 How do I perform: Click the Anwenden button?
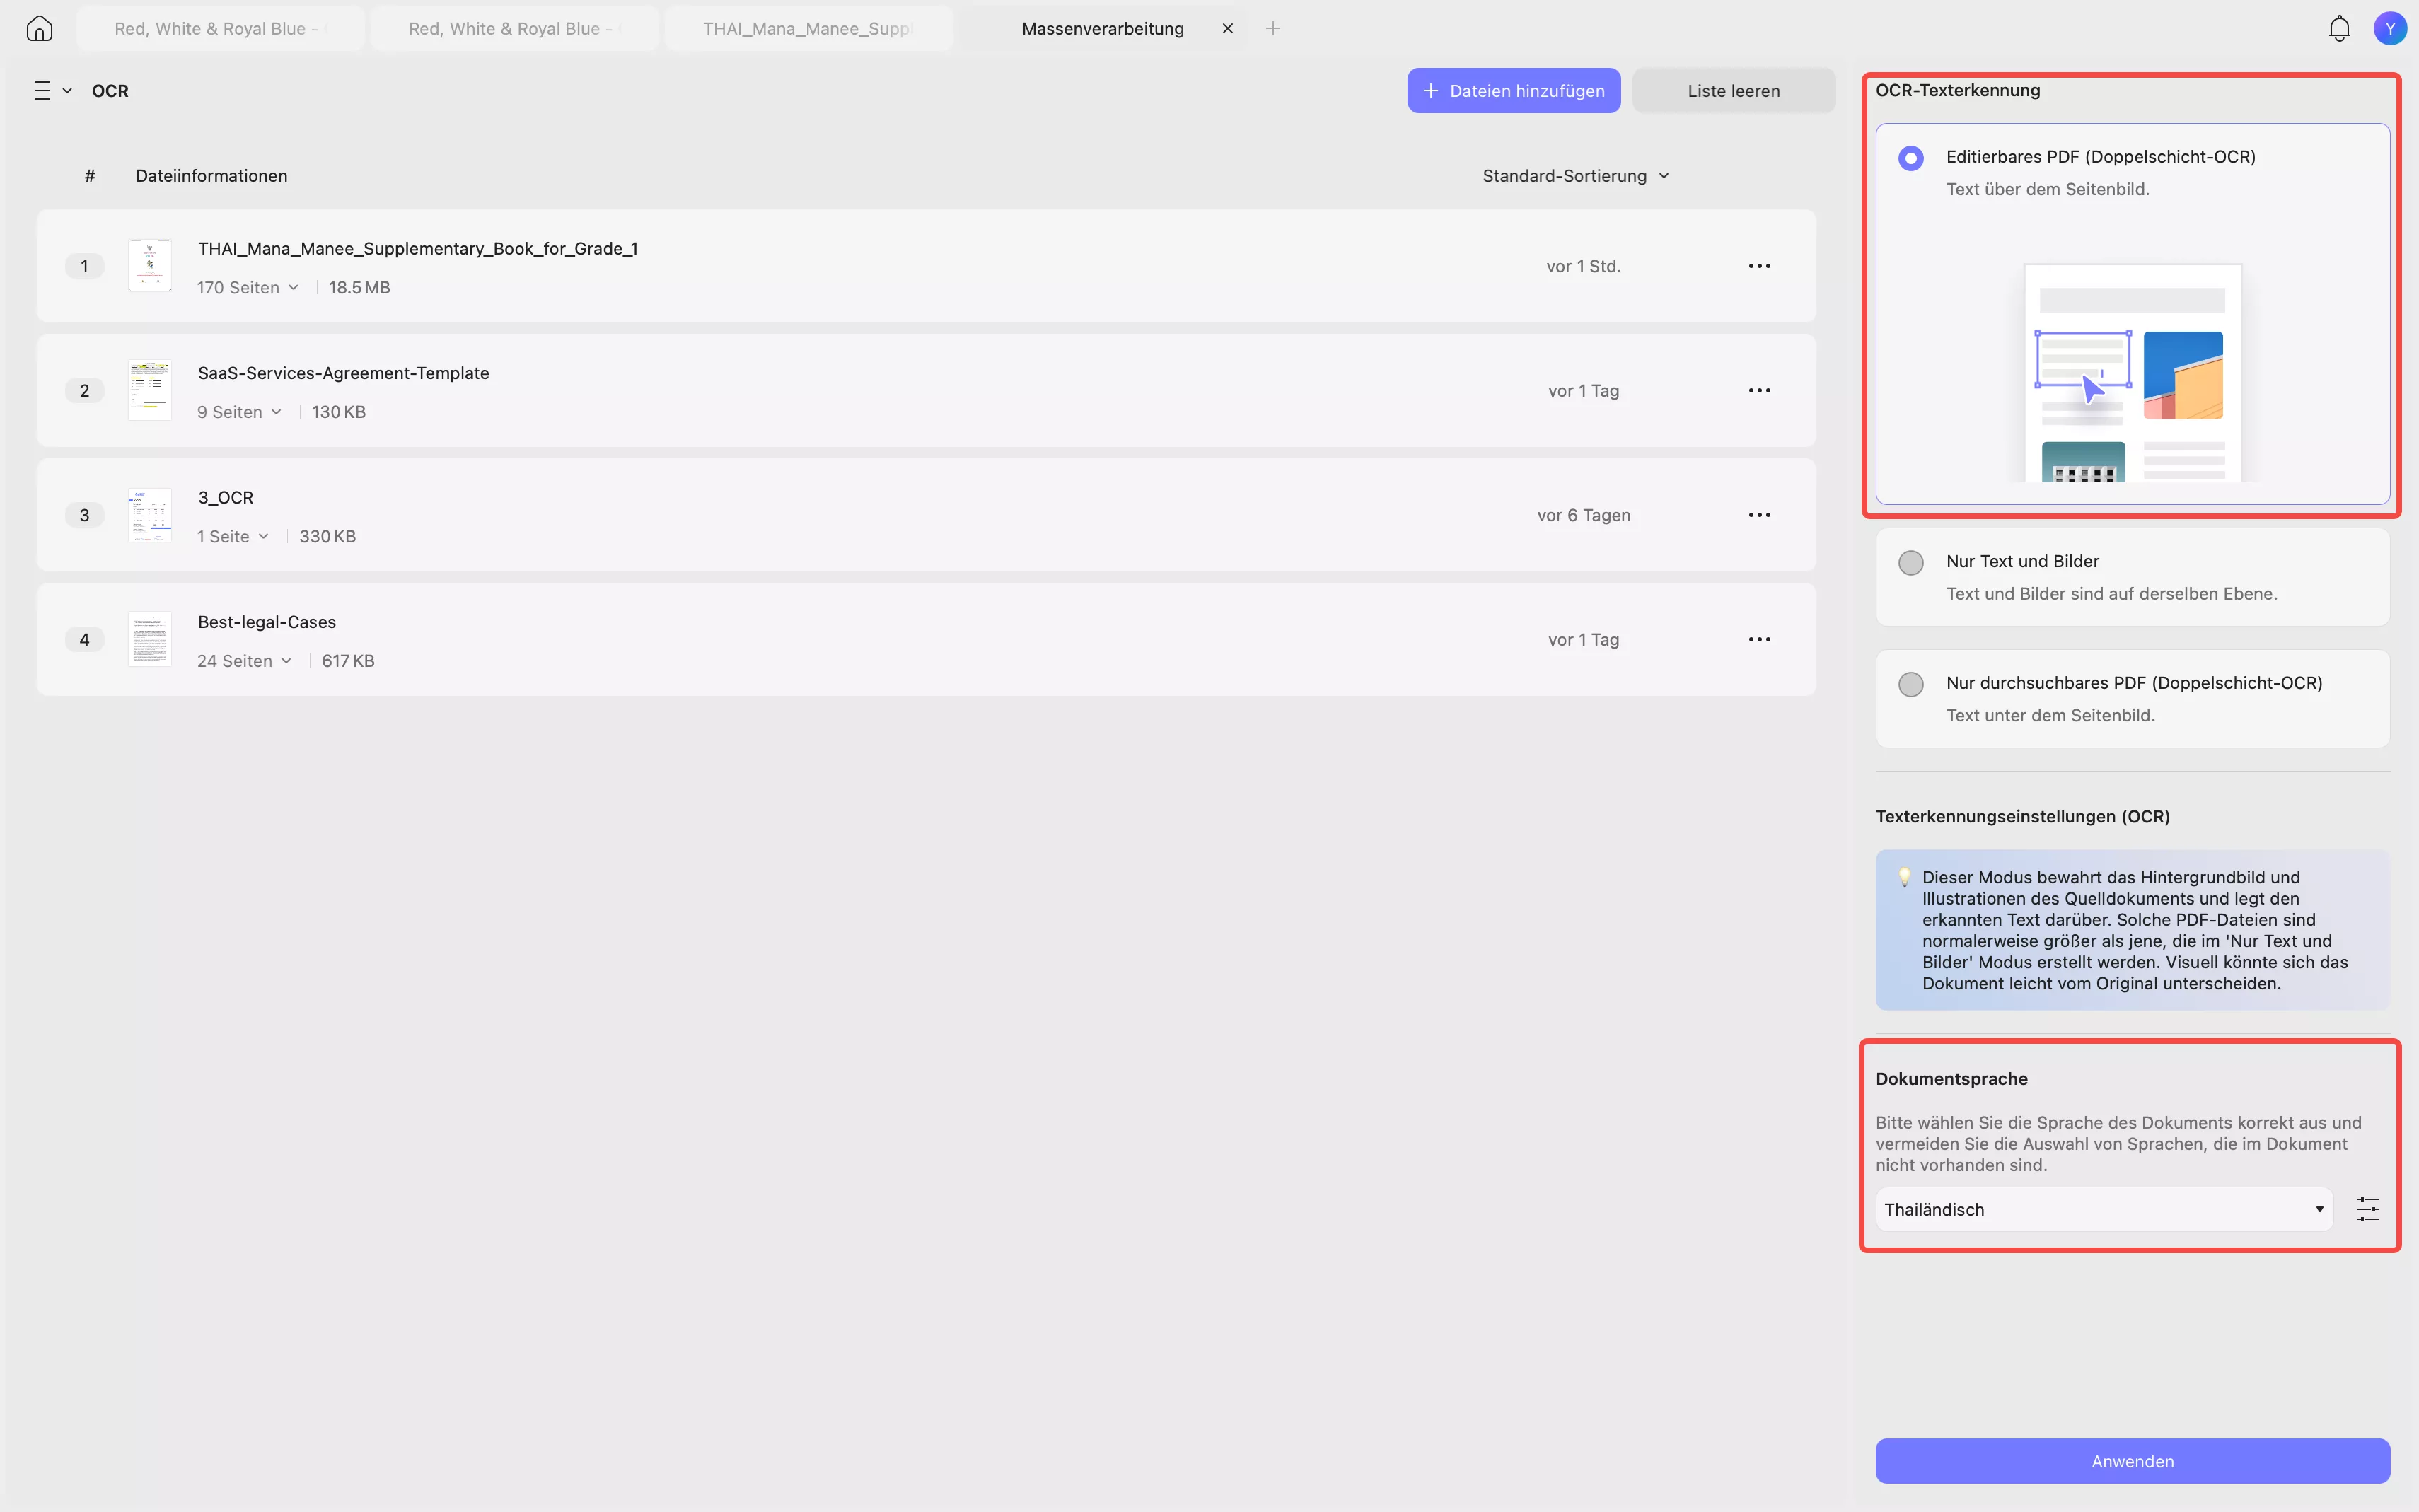pyautogui.click(x=2131, y=1461)
